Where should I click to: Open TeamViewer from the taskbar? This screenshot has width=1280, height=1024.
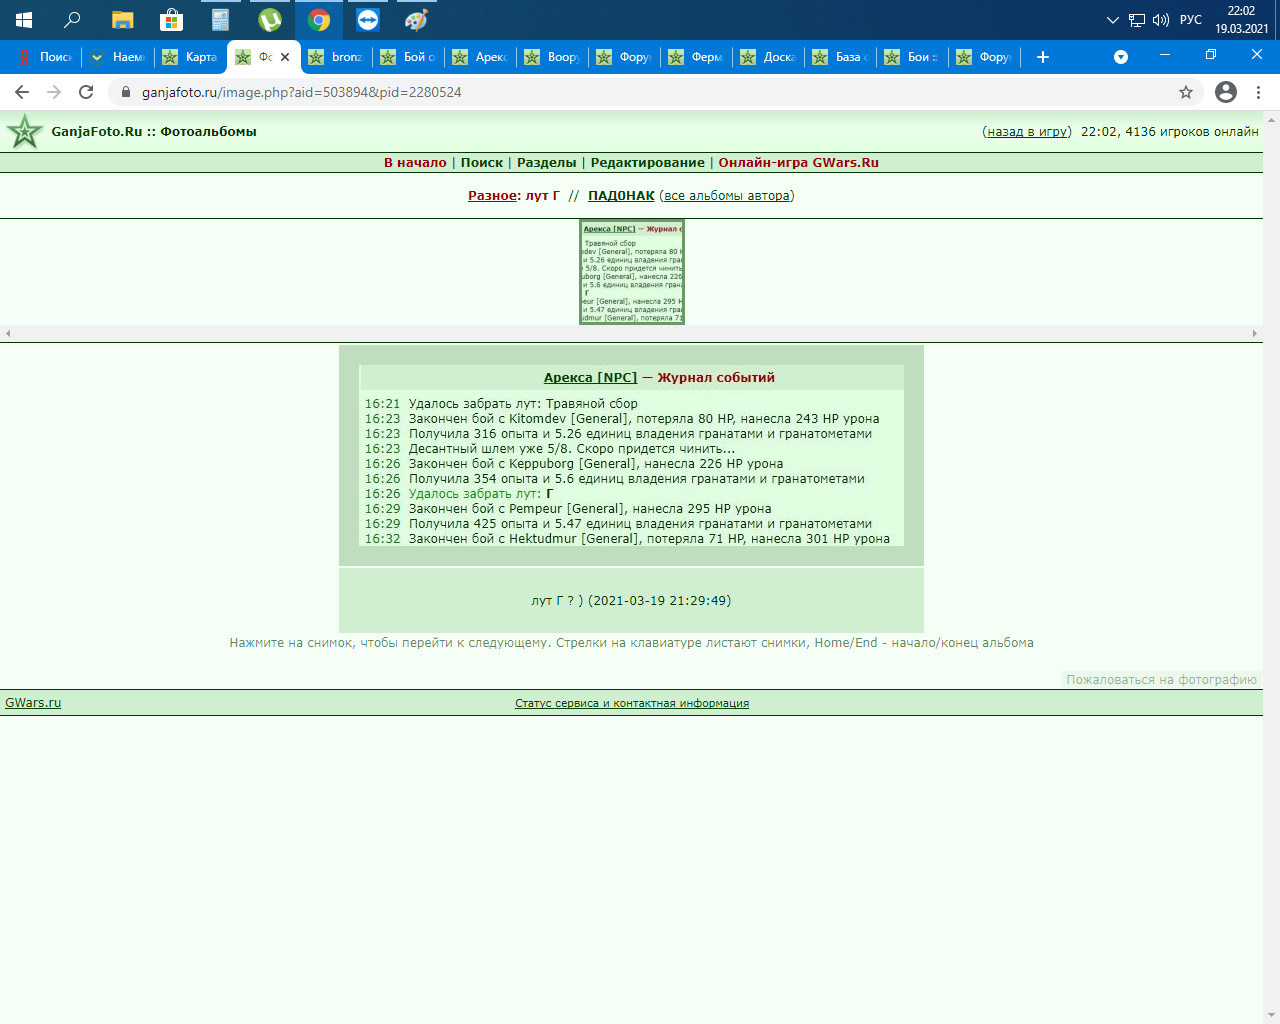coord(367,20)
